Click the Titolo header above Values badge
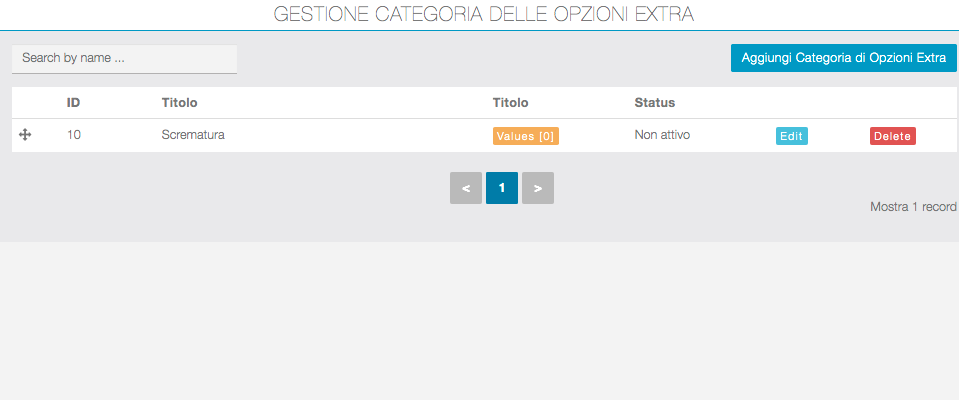This screenshot has width=959, height=400. point(510,102)
